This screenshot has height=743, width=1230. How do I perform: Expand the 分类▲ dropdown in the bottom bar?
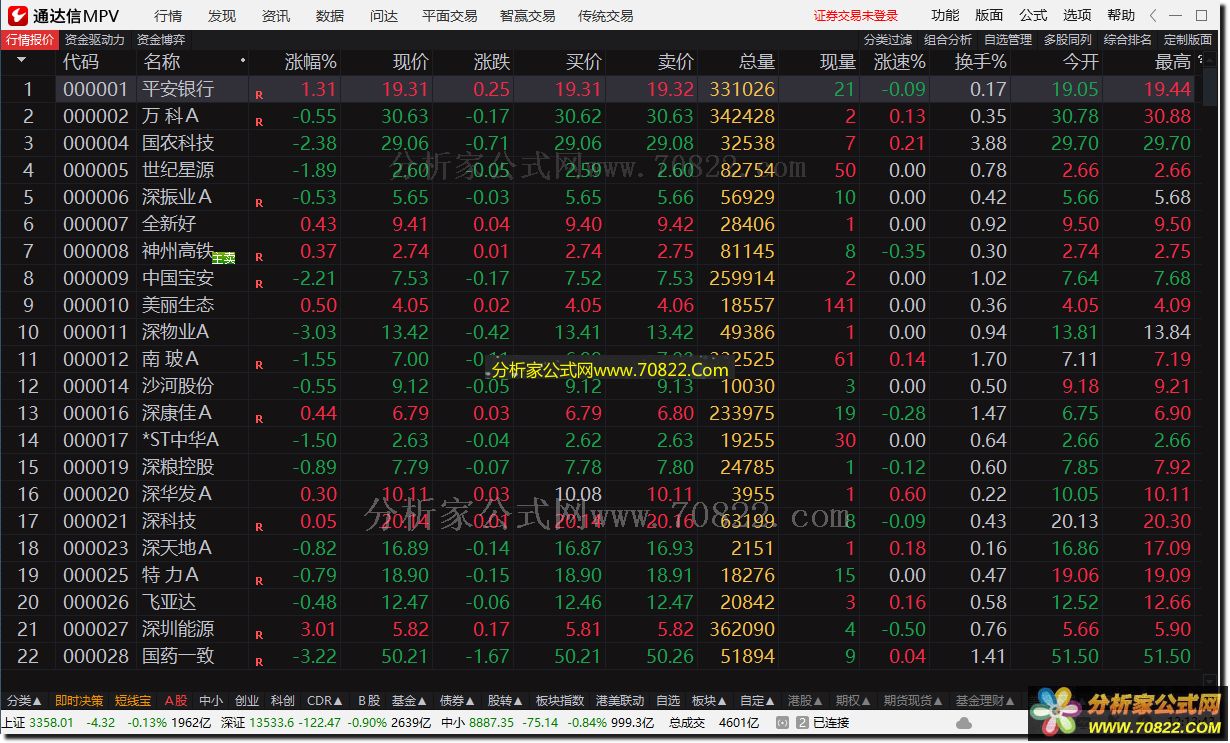point(23,701)
